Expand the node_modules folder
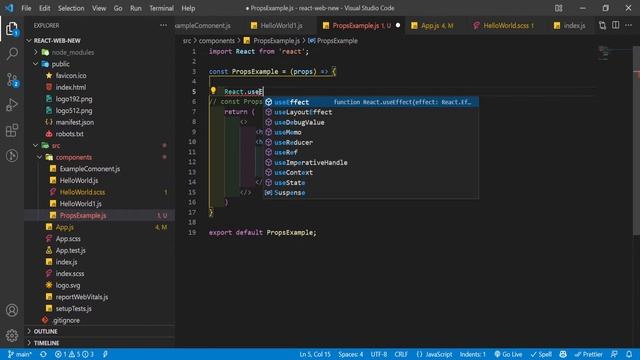The image size is (640, 360). coord(73,52)
